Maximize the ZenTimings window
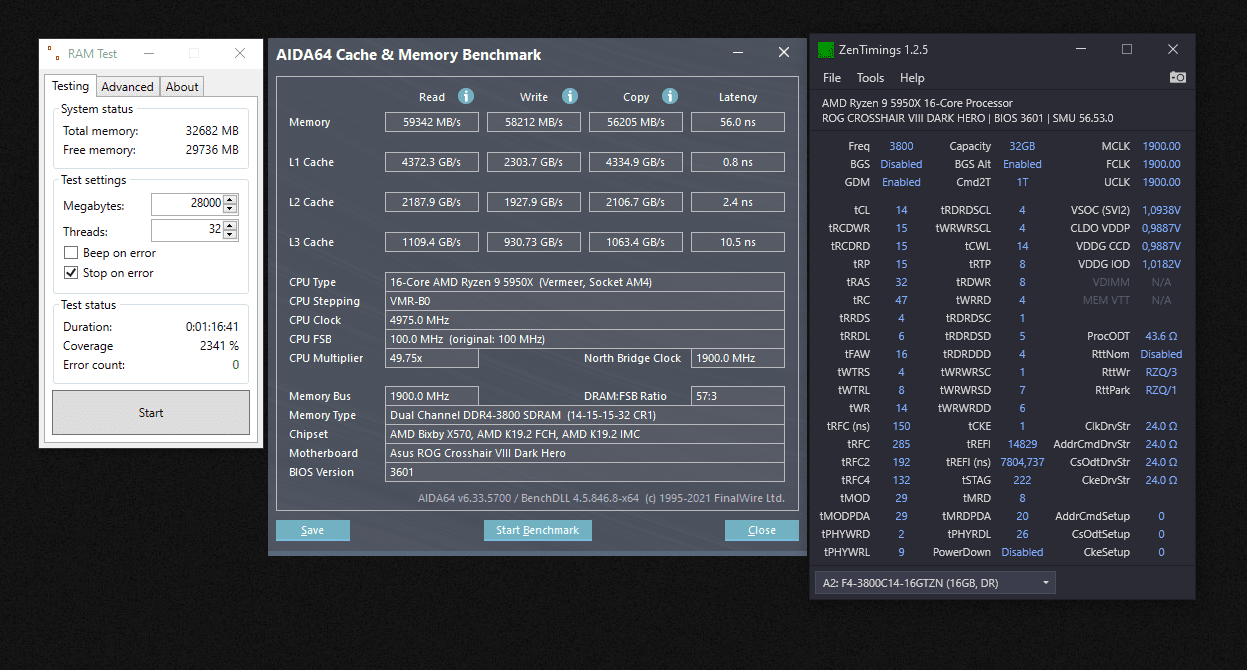This screenshot has height=670, width=1247. tap(1127, 49)
